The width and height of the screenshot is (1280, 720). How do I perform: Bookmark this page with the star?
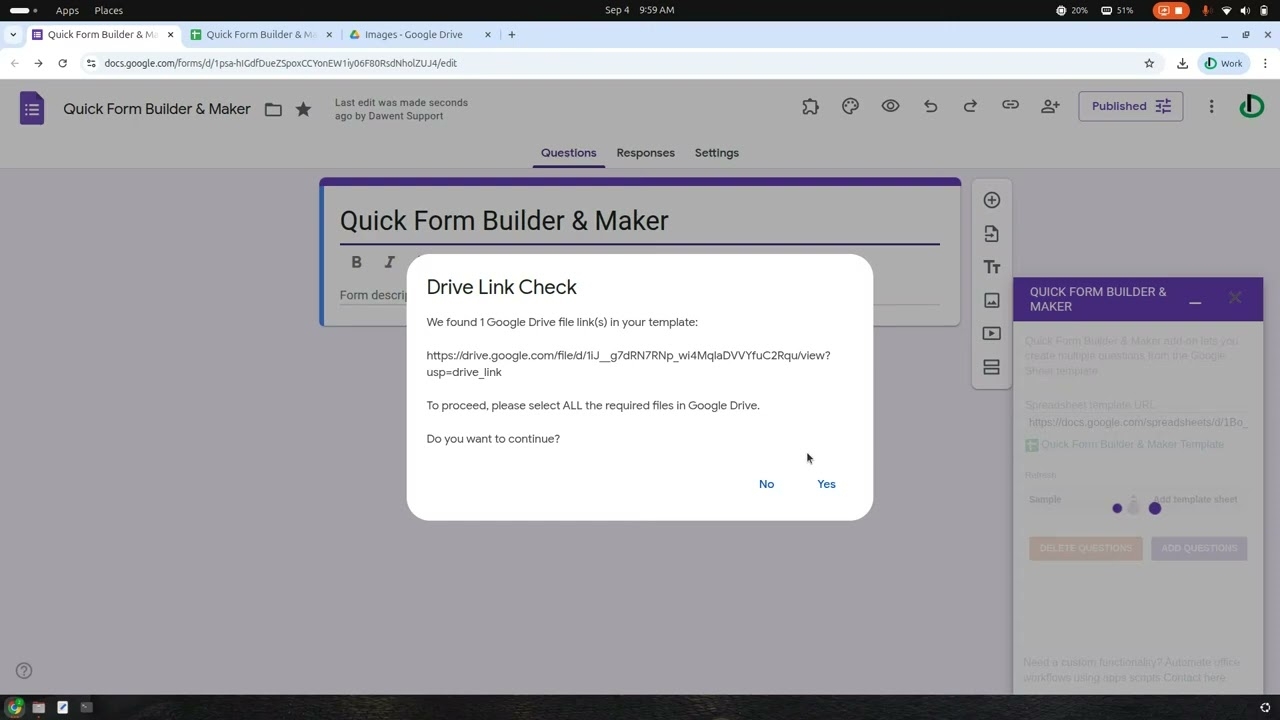click(x=1149, y=63)
